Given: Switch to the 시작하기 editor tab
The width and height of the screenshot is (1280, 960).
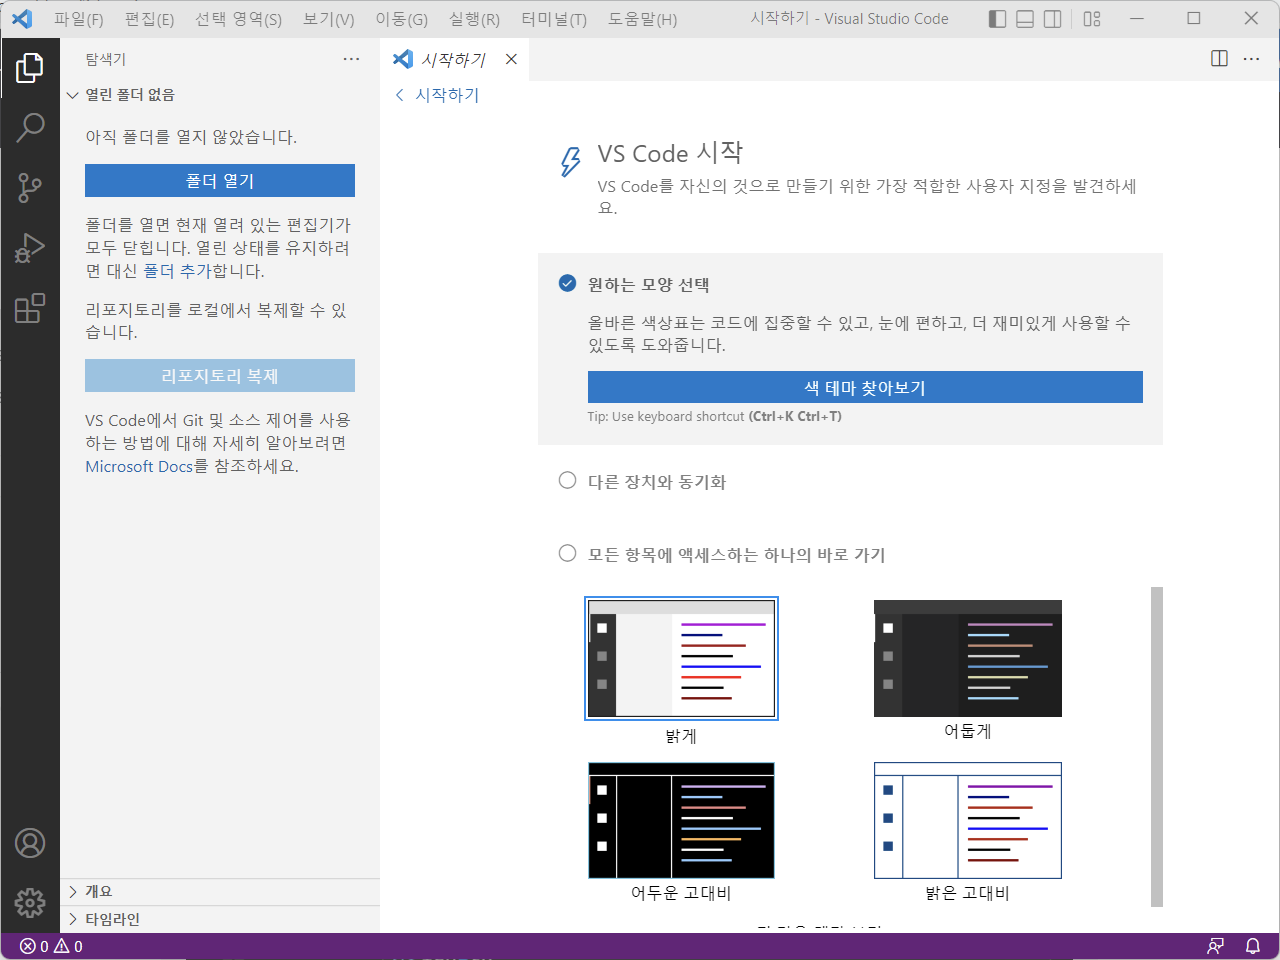Looking at the screenshot, I should click(x=453, y=59).
